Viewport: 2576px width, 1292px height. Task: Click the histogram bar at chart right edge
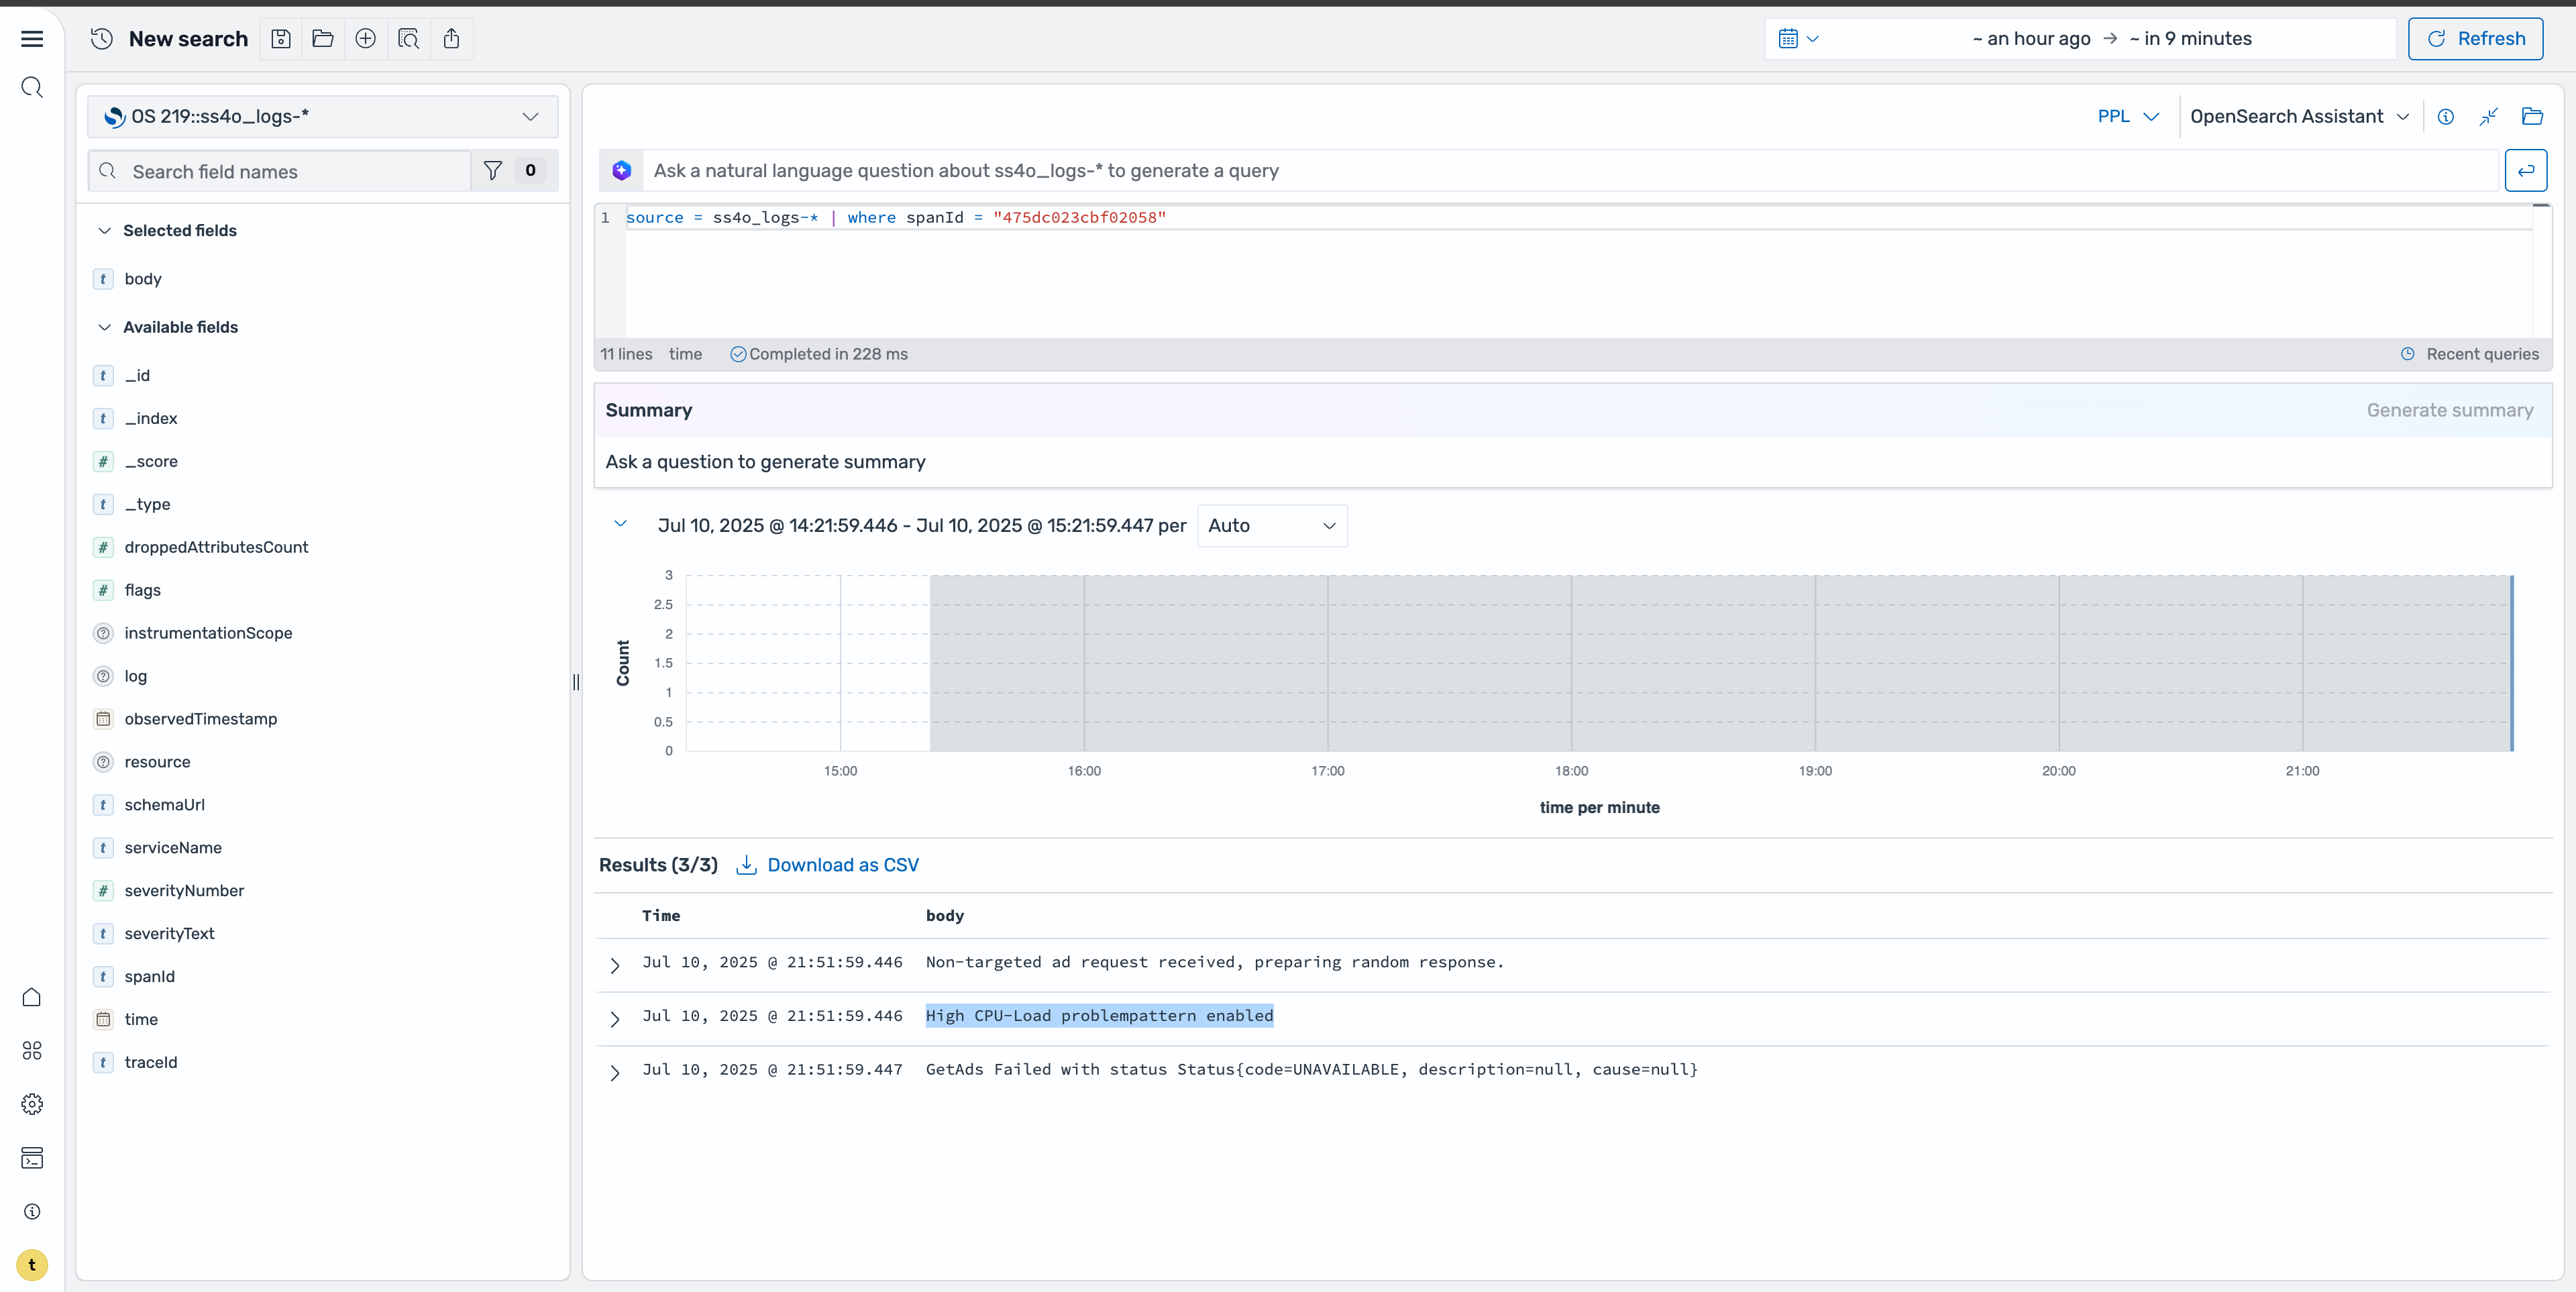[x=2511, y=664]
